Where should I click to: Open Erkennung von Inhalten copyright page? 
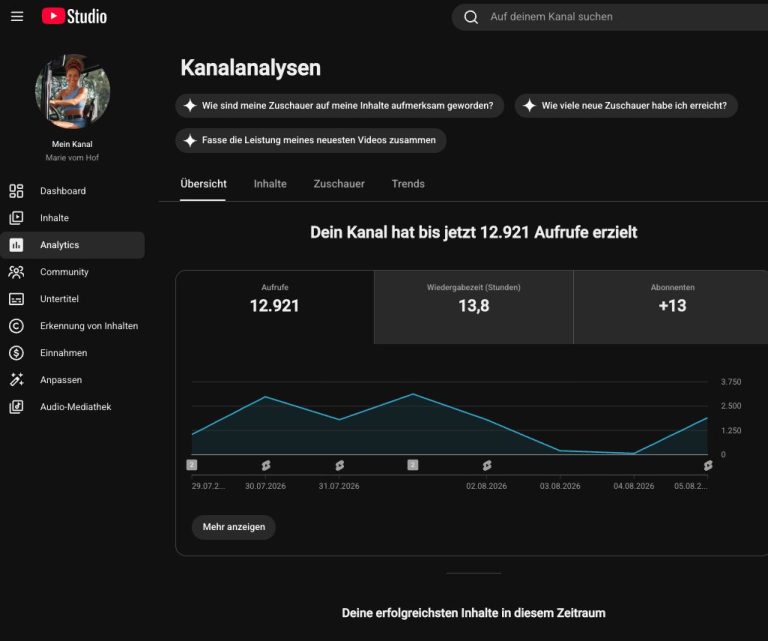pos(72,326)
